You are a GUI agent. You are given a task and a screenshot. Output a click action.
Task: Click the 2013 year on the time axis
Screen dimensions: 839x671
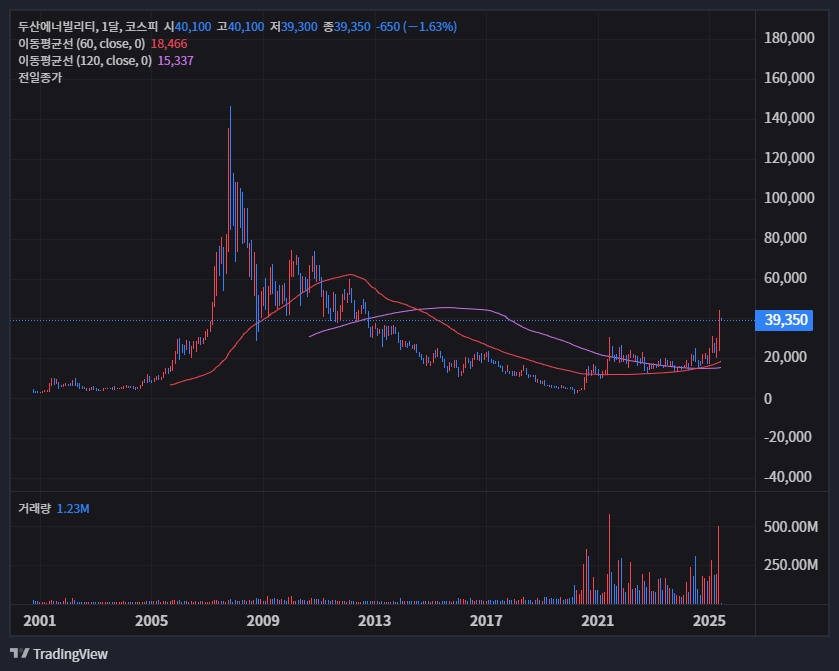tap(375, 621)
